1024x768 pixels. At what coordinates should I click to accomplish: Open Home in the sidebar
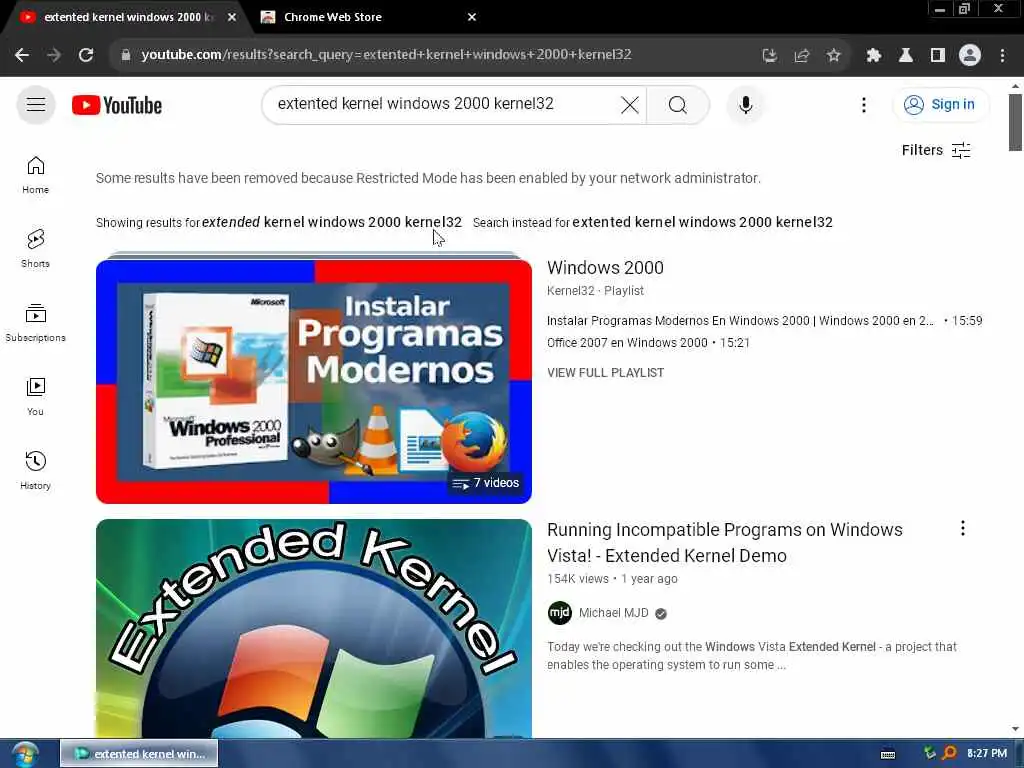point(35,175)
